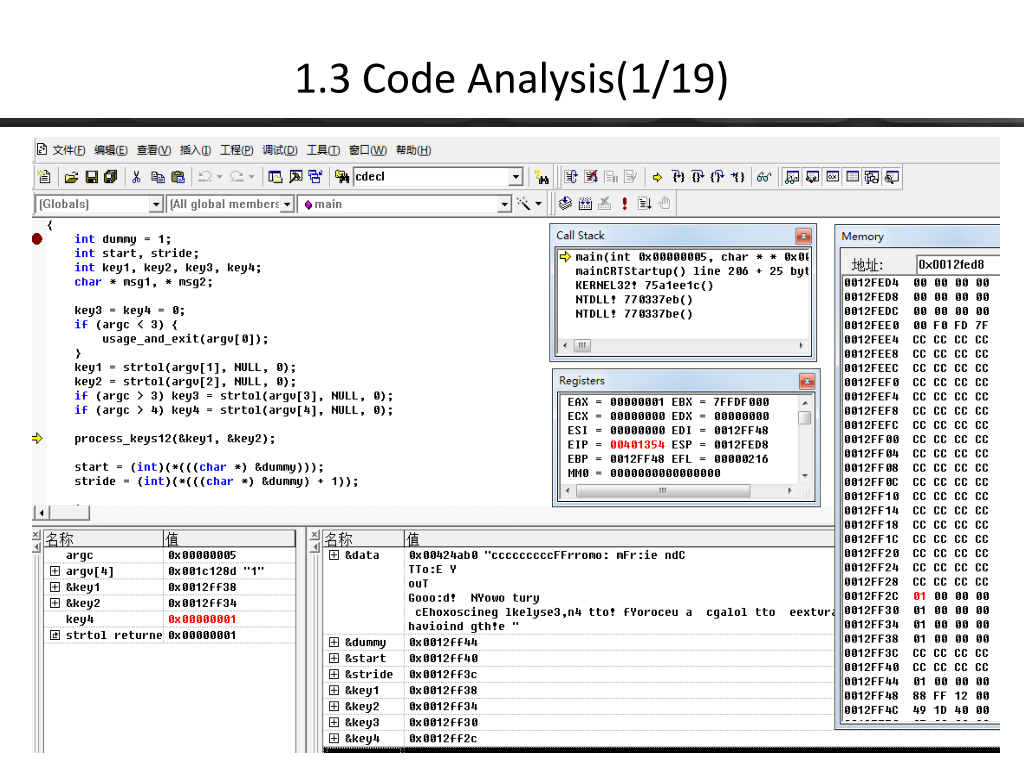Click the QuickWatch glasses icon

(763, 177)
